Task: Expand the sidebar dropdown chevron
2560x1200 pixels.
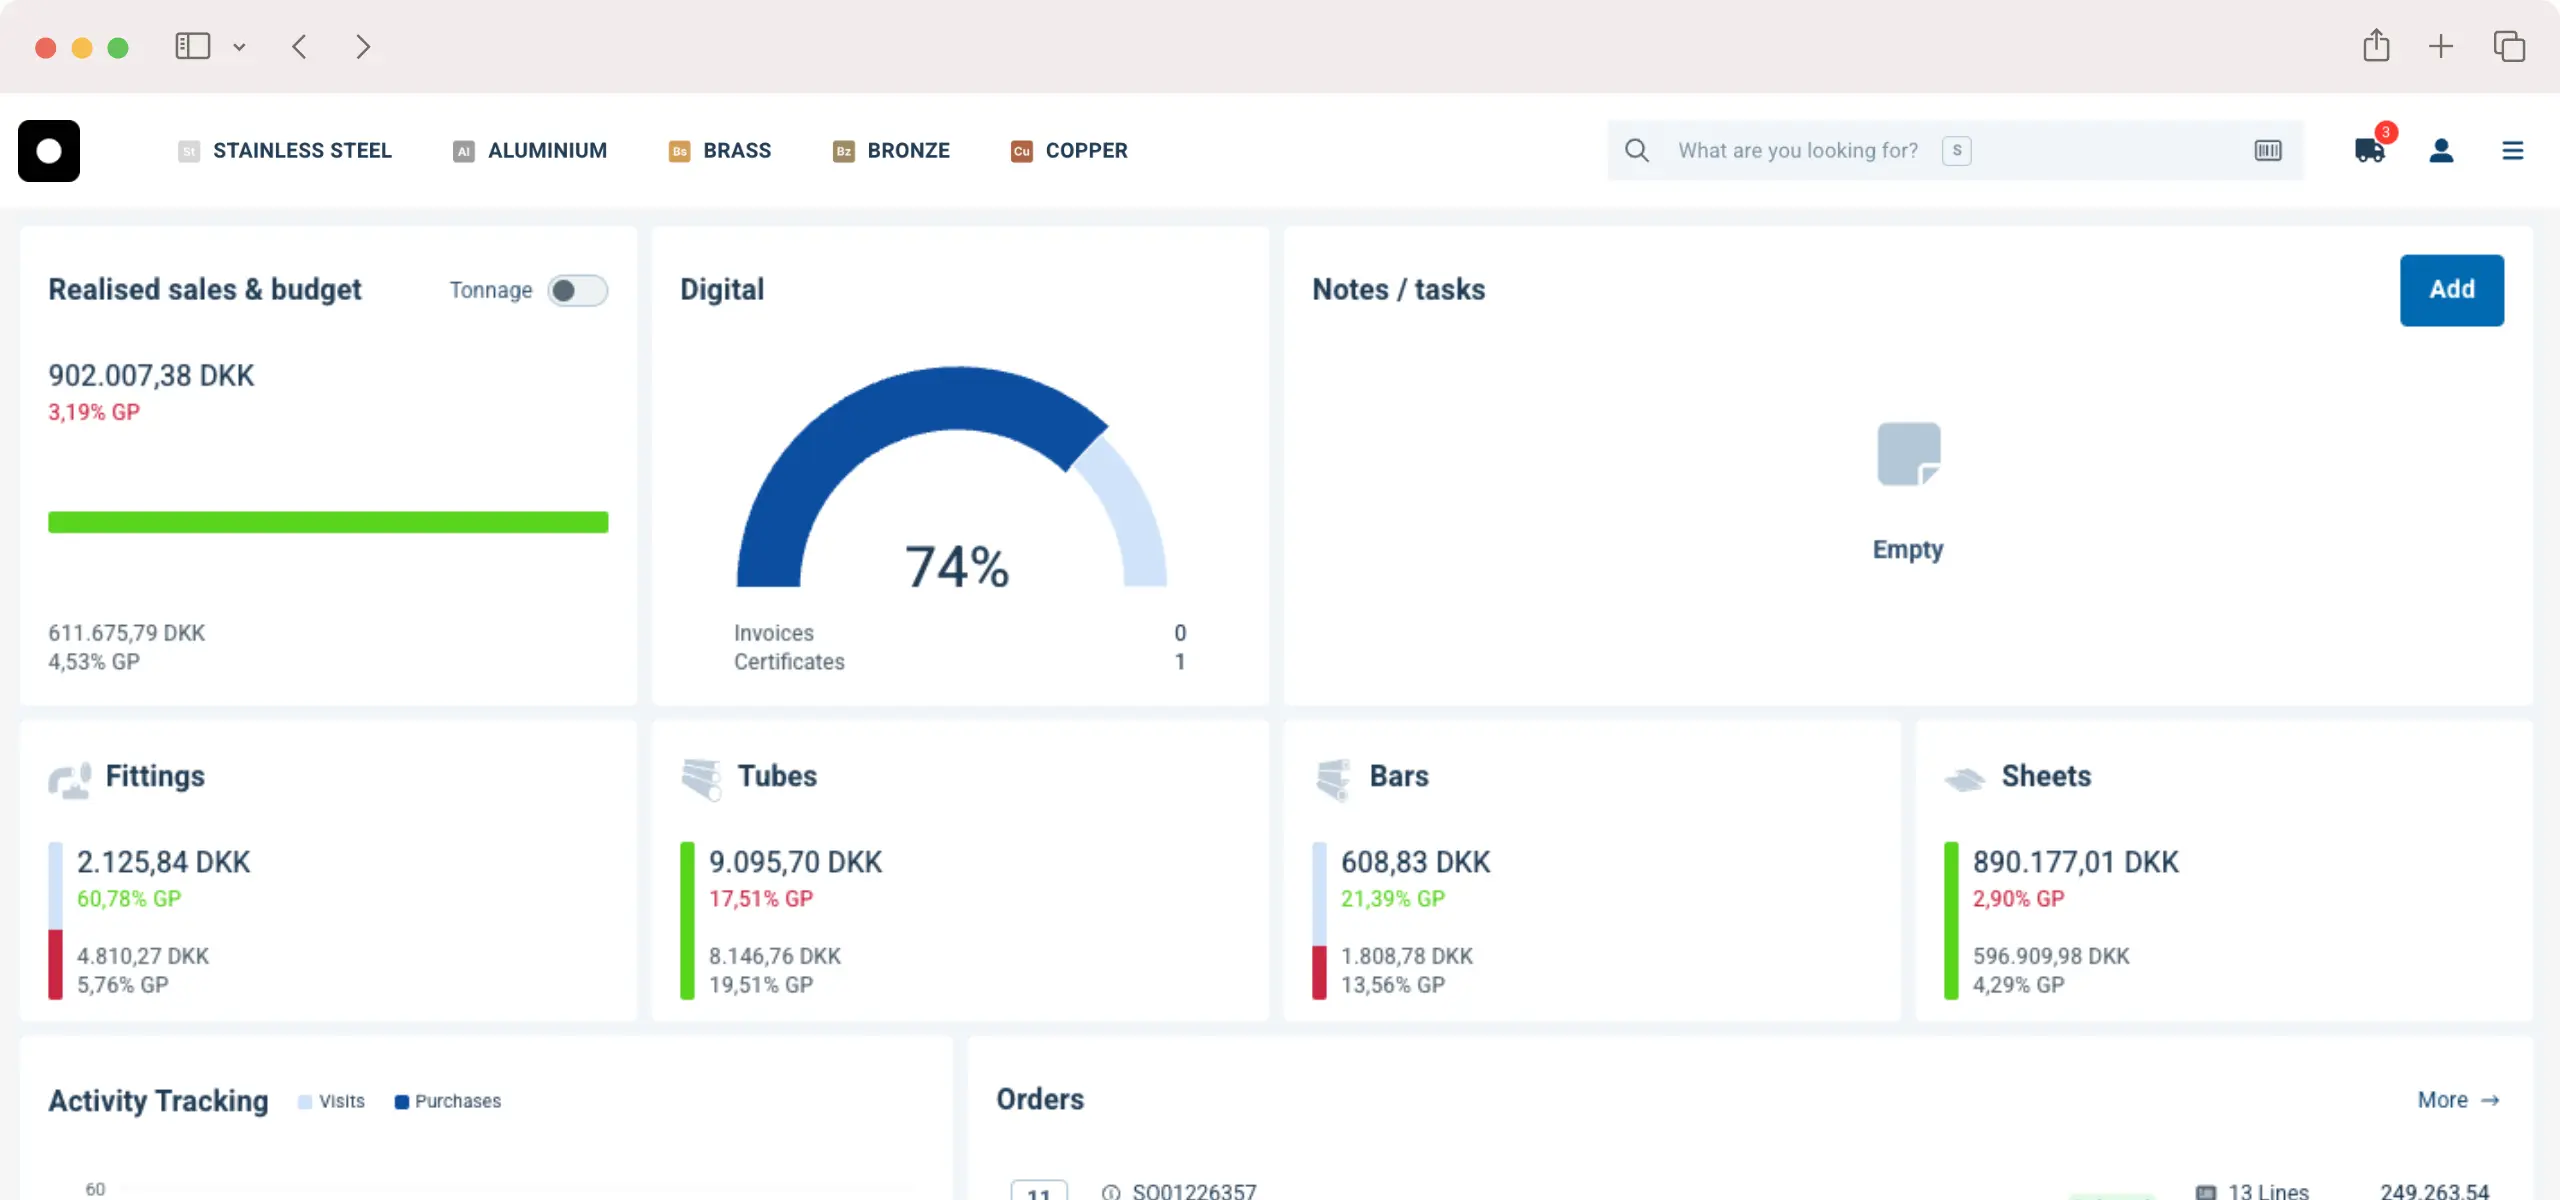Action: [x=239, y=47]
